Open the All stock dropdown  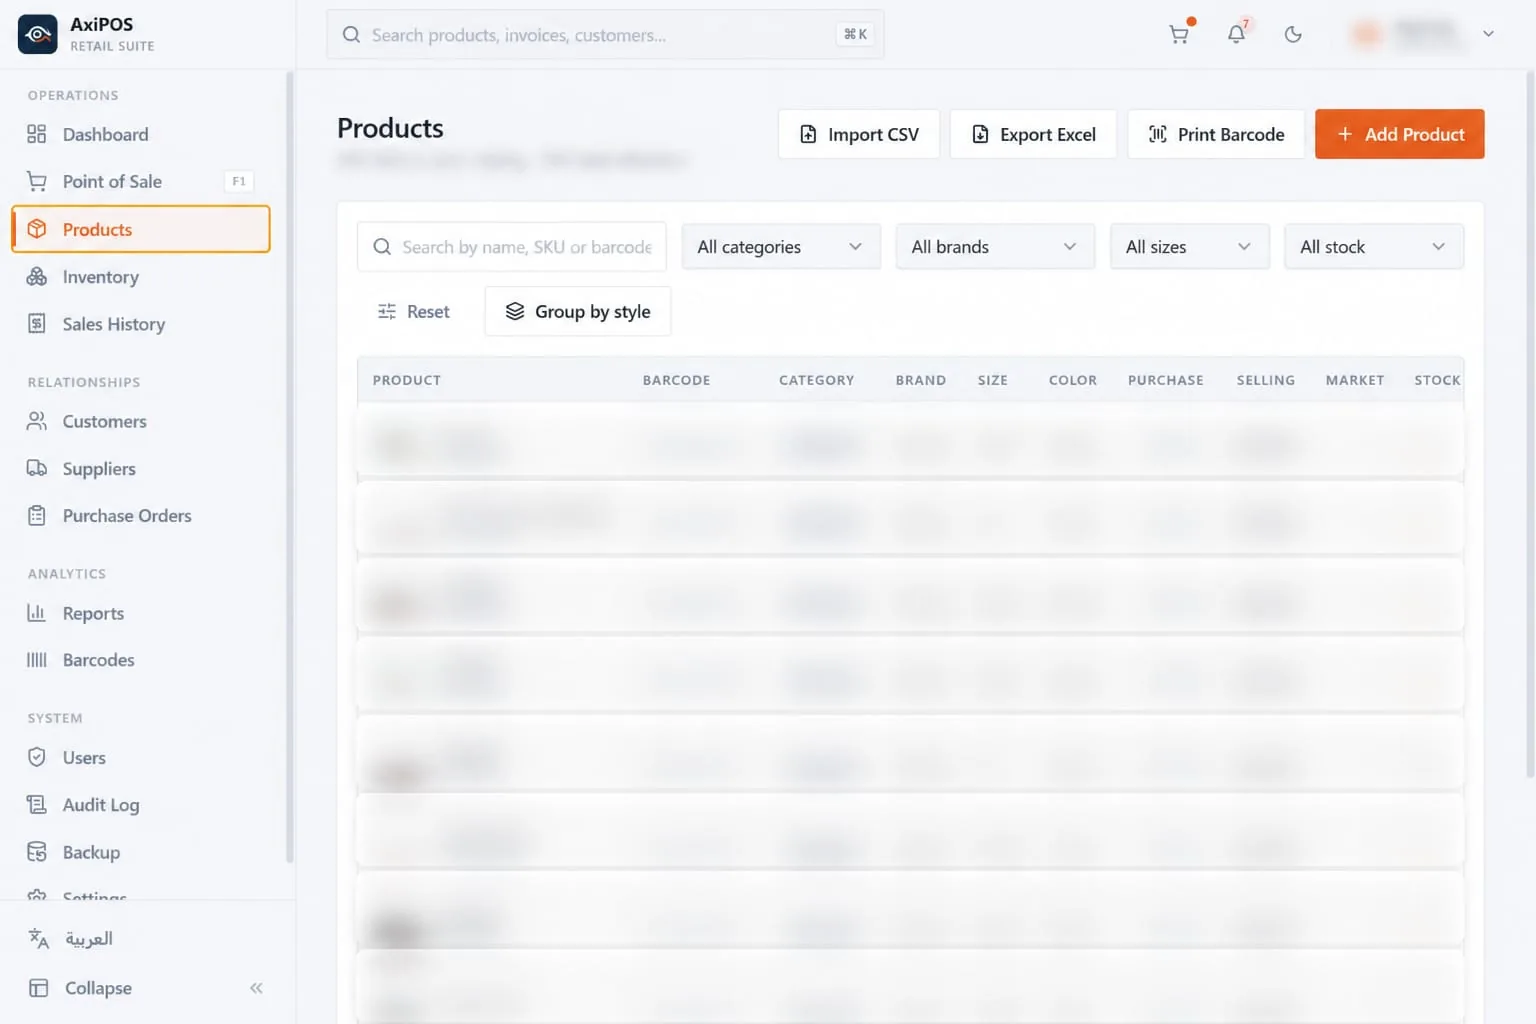coord(1373,247)
